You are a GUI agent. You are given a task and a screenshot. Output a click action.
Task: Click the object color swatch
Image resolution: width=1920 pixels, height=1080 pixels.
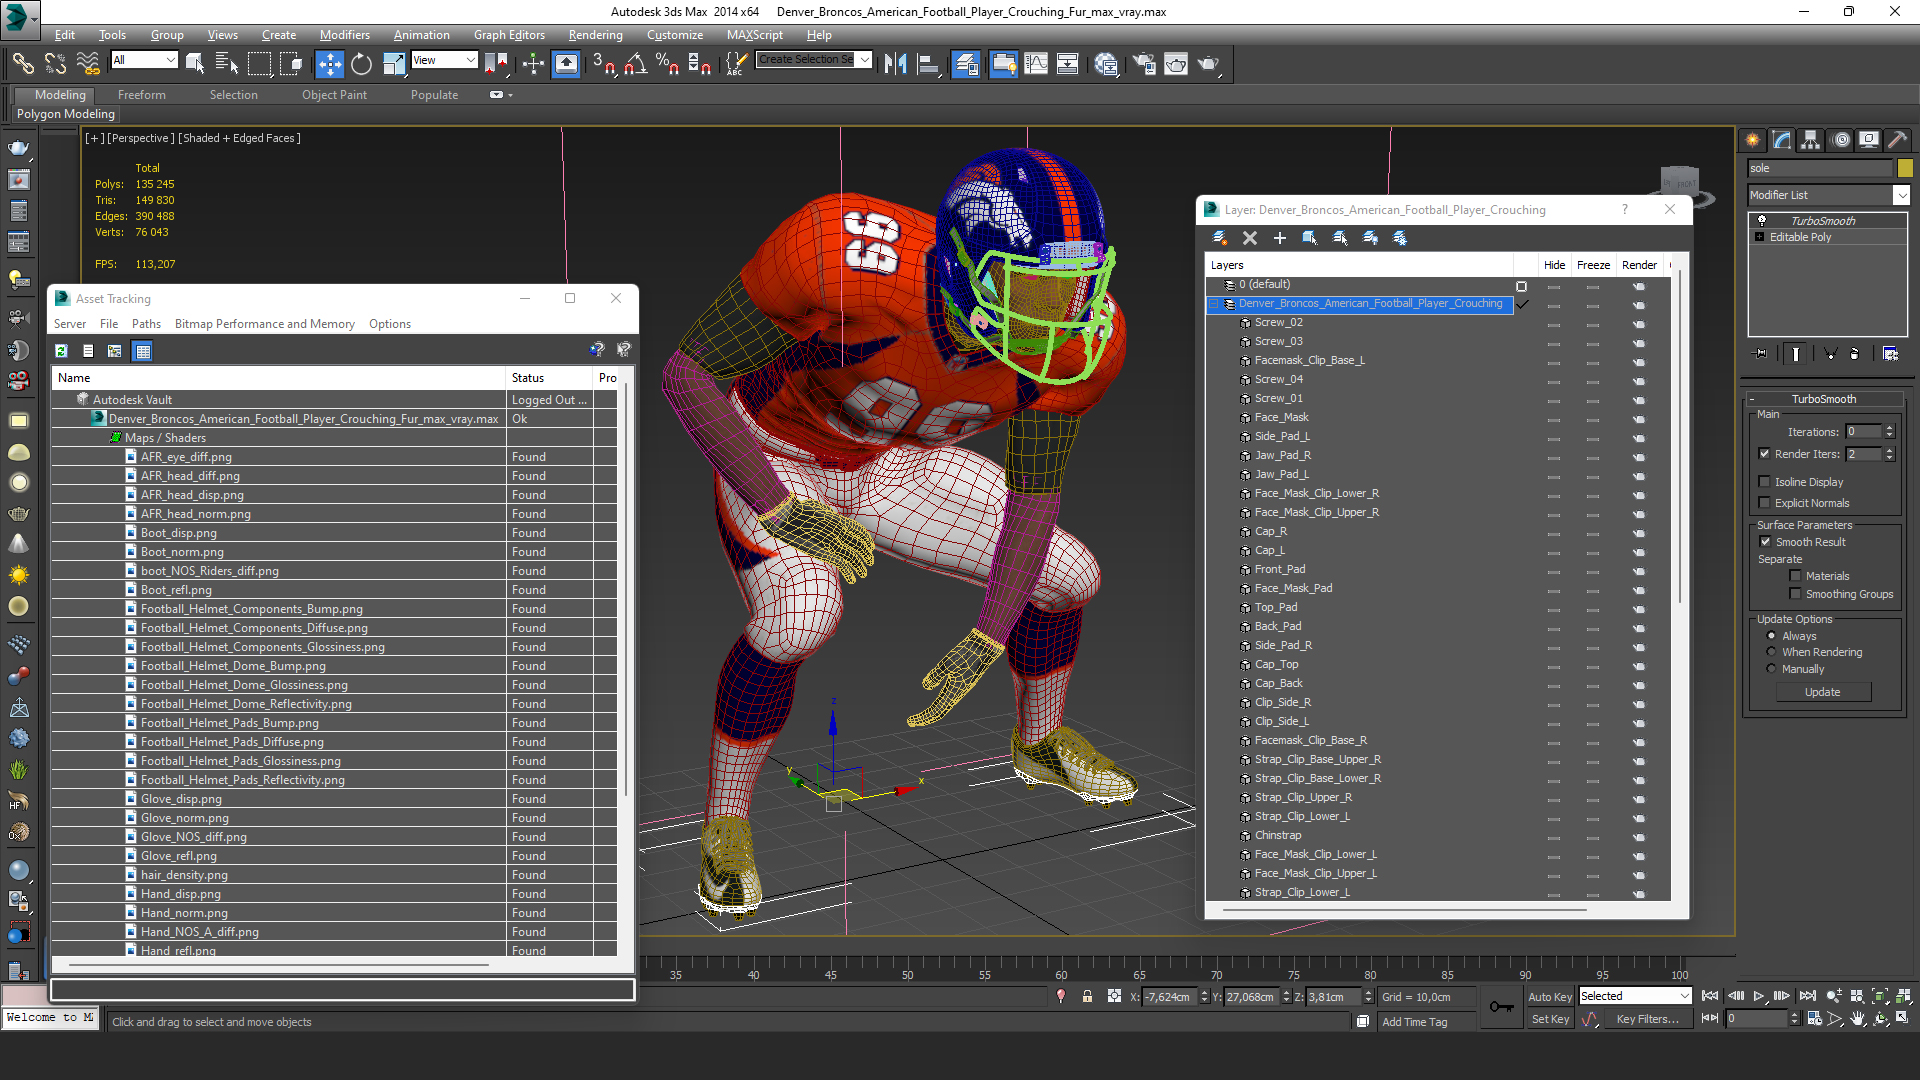1904,168
